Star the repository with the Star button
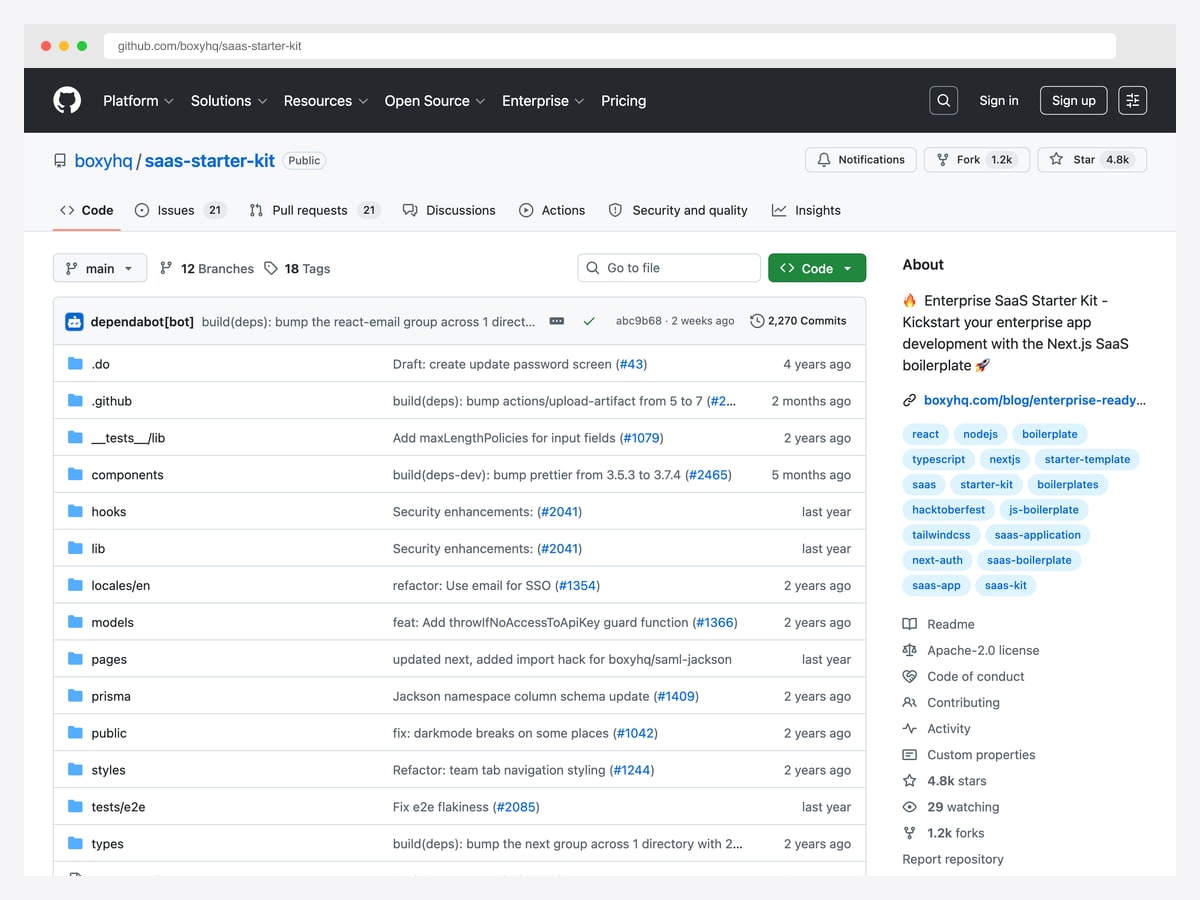This screenshot has width=1200, height=900. point(1092,160)
